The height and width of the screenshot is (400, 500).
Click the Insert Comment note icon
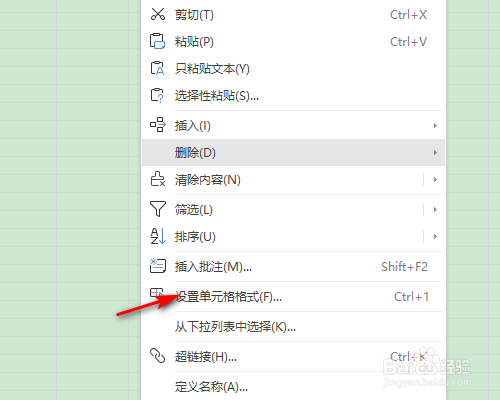(x=158, y=266)
